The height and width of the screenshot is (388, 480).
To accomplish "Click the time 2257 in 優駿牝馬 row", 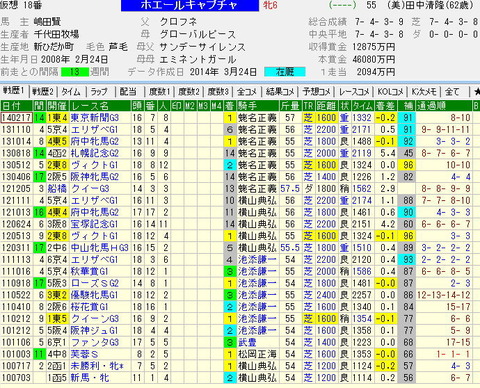I will pyautogui.click(x=362, y=295).
